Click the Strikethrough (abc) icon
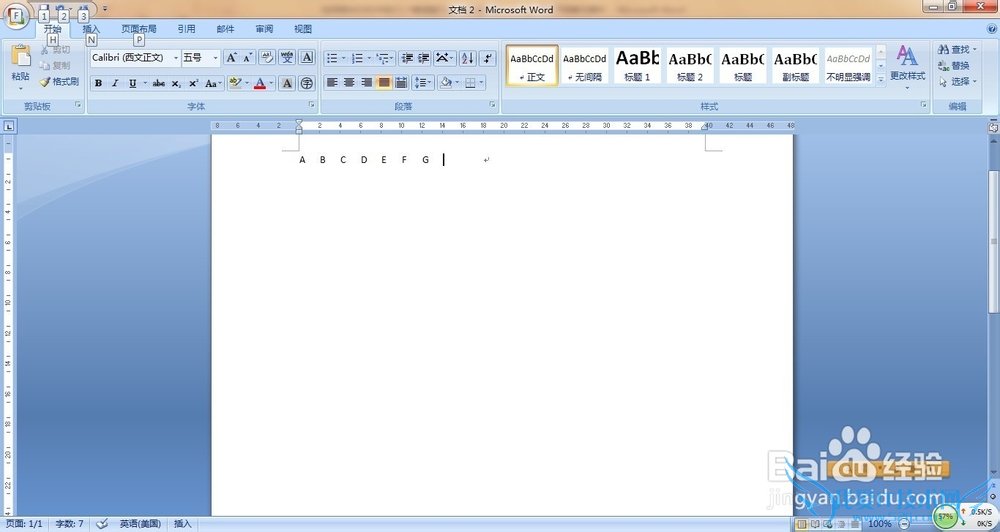The height and width of the screenshot is (532, 1000). (x=159, y=84)
